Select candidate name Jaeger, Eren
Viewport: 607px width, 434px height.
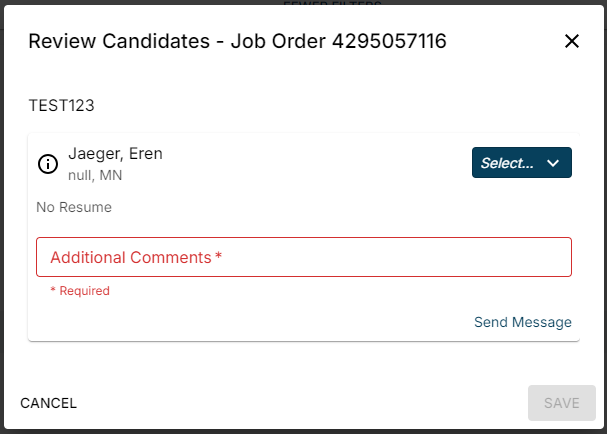point(115,154)
